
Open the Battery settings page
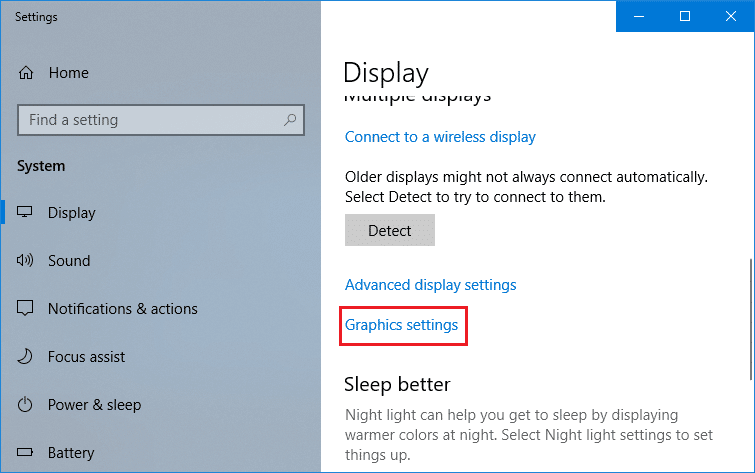pos(71,453)
